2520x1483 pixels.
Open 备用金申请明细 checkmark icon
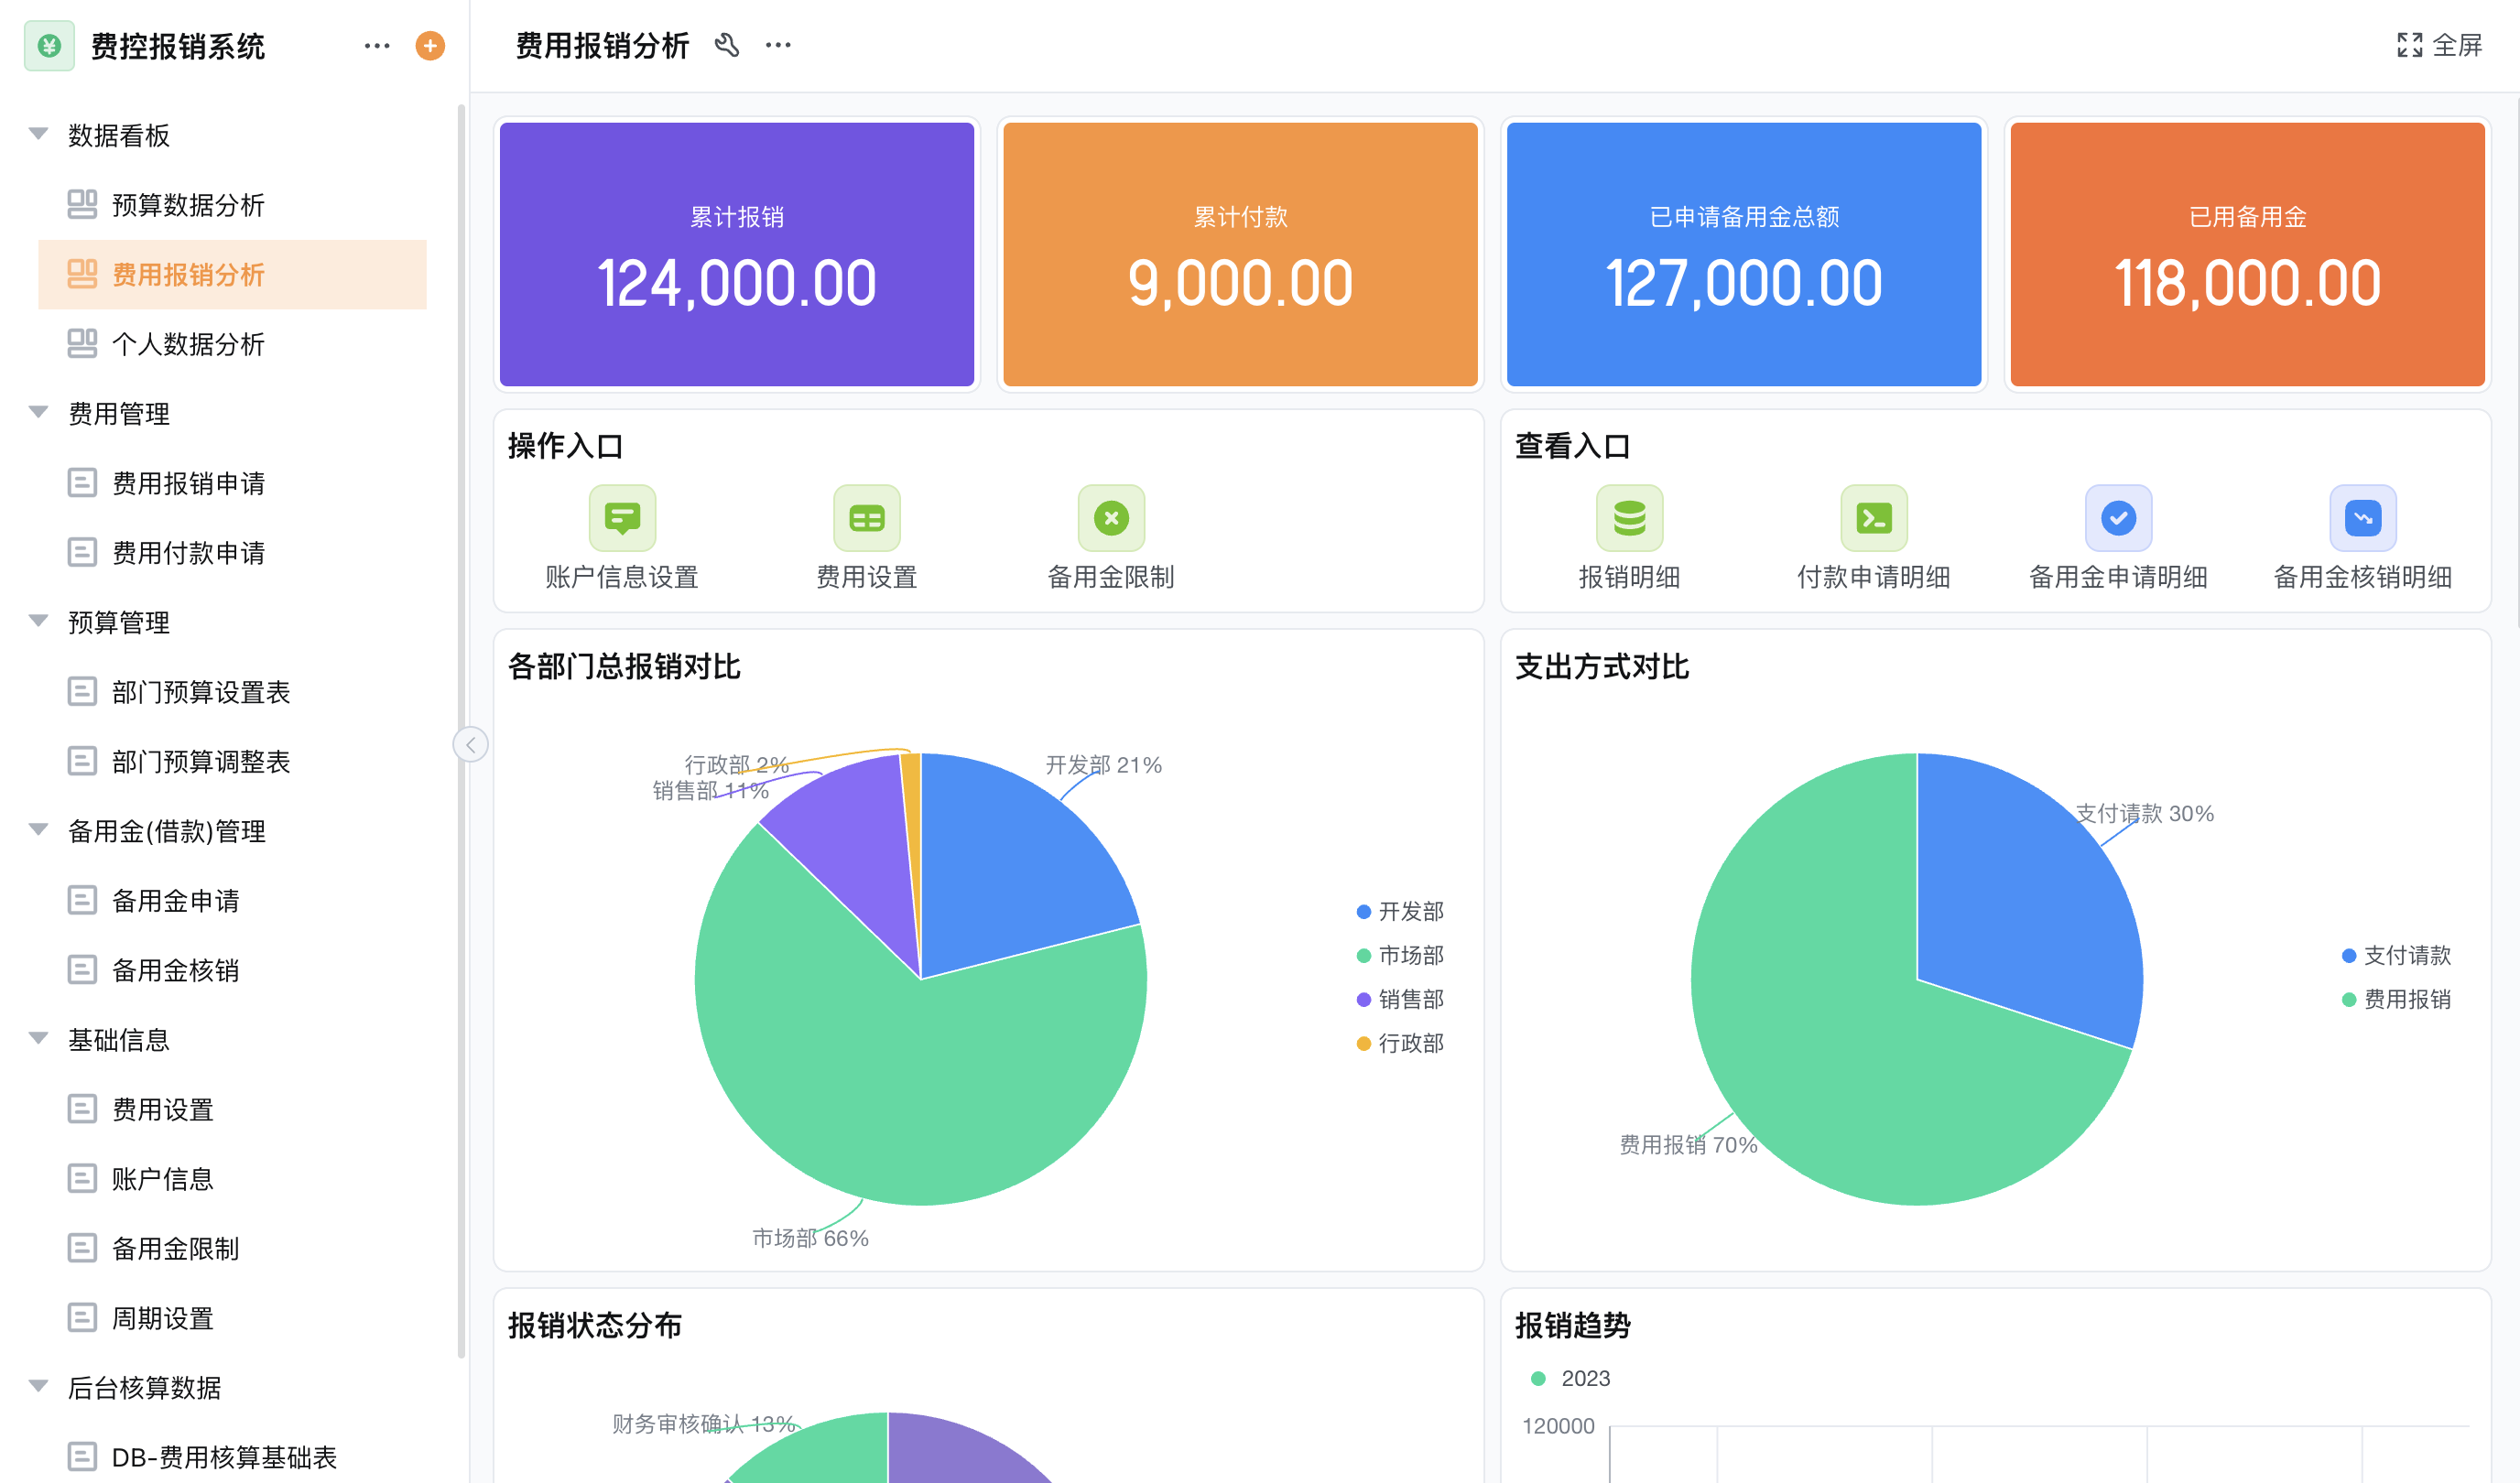click(2118, 518)
